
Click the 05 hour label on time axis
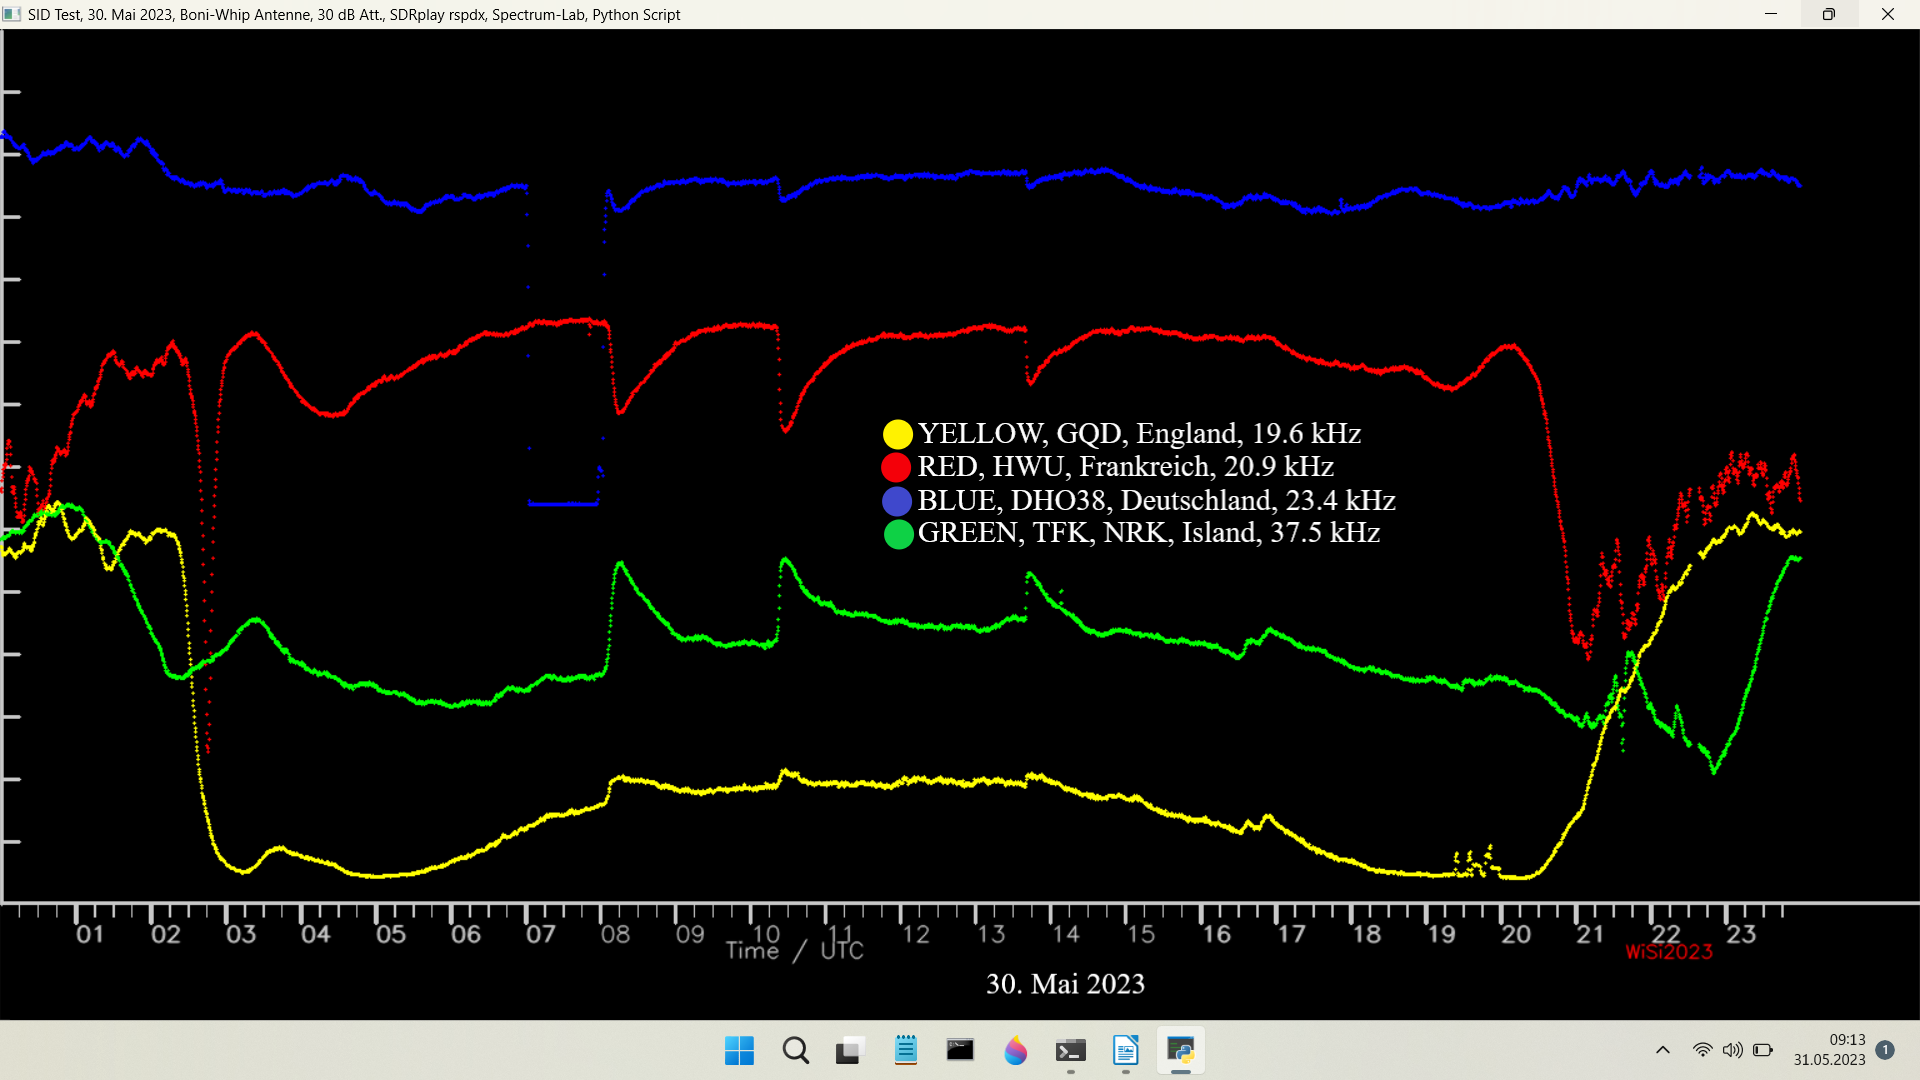point(391,934)
